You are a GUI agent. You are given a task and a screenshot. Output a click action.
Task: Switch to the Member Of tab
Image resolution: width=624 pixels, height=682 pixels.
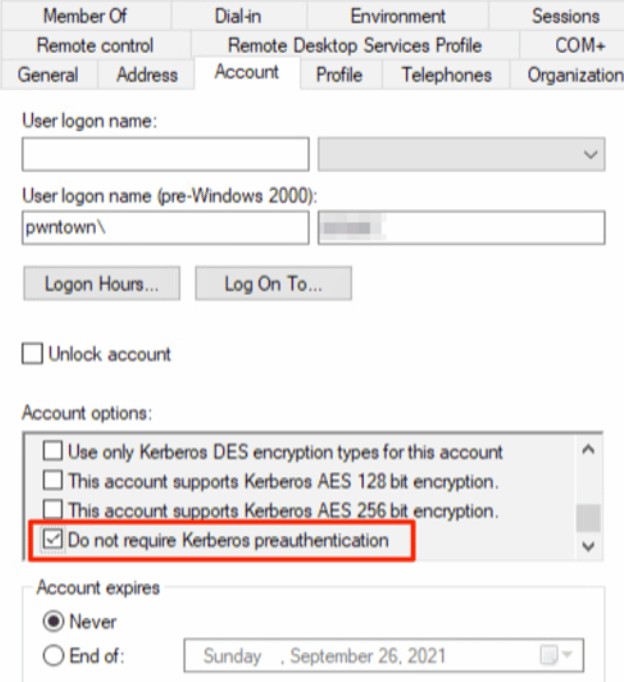point(85,16)
